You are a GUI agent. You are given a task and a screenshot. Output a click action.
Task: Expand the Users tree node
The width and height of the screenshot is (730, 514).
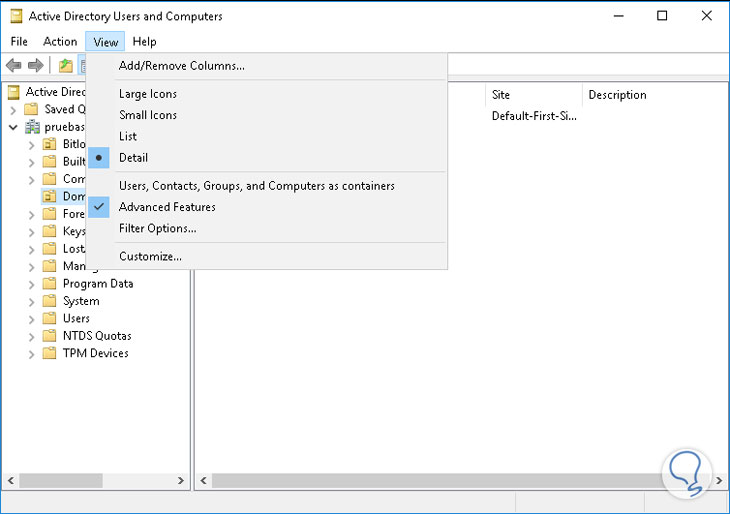point(31,319)
